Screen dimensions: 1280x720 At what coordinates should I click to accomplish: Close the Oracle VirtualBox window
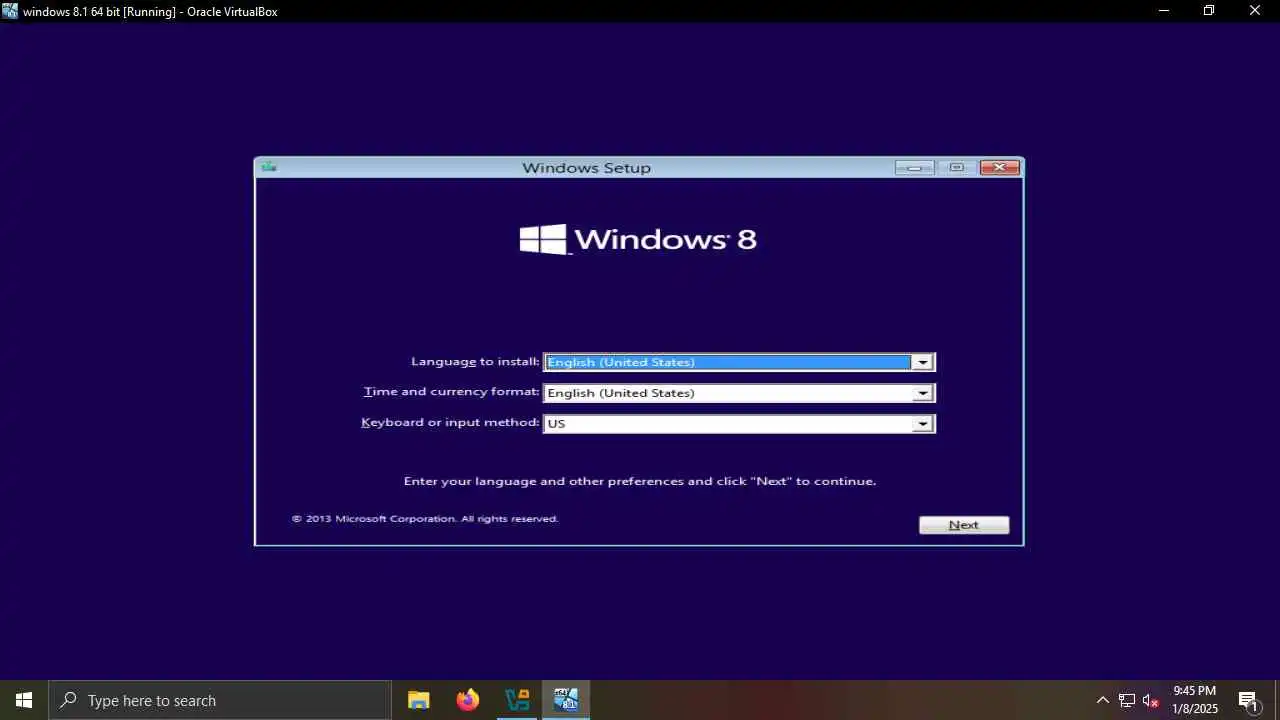[x=1255, y=11]
